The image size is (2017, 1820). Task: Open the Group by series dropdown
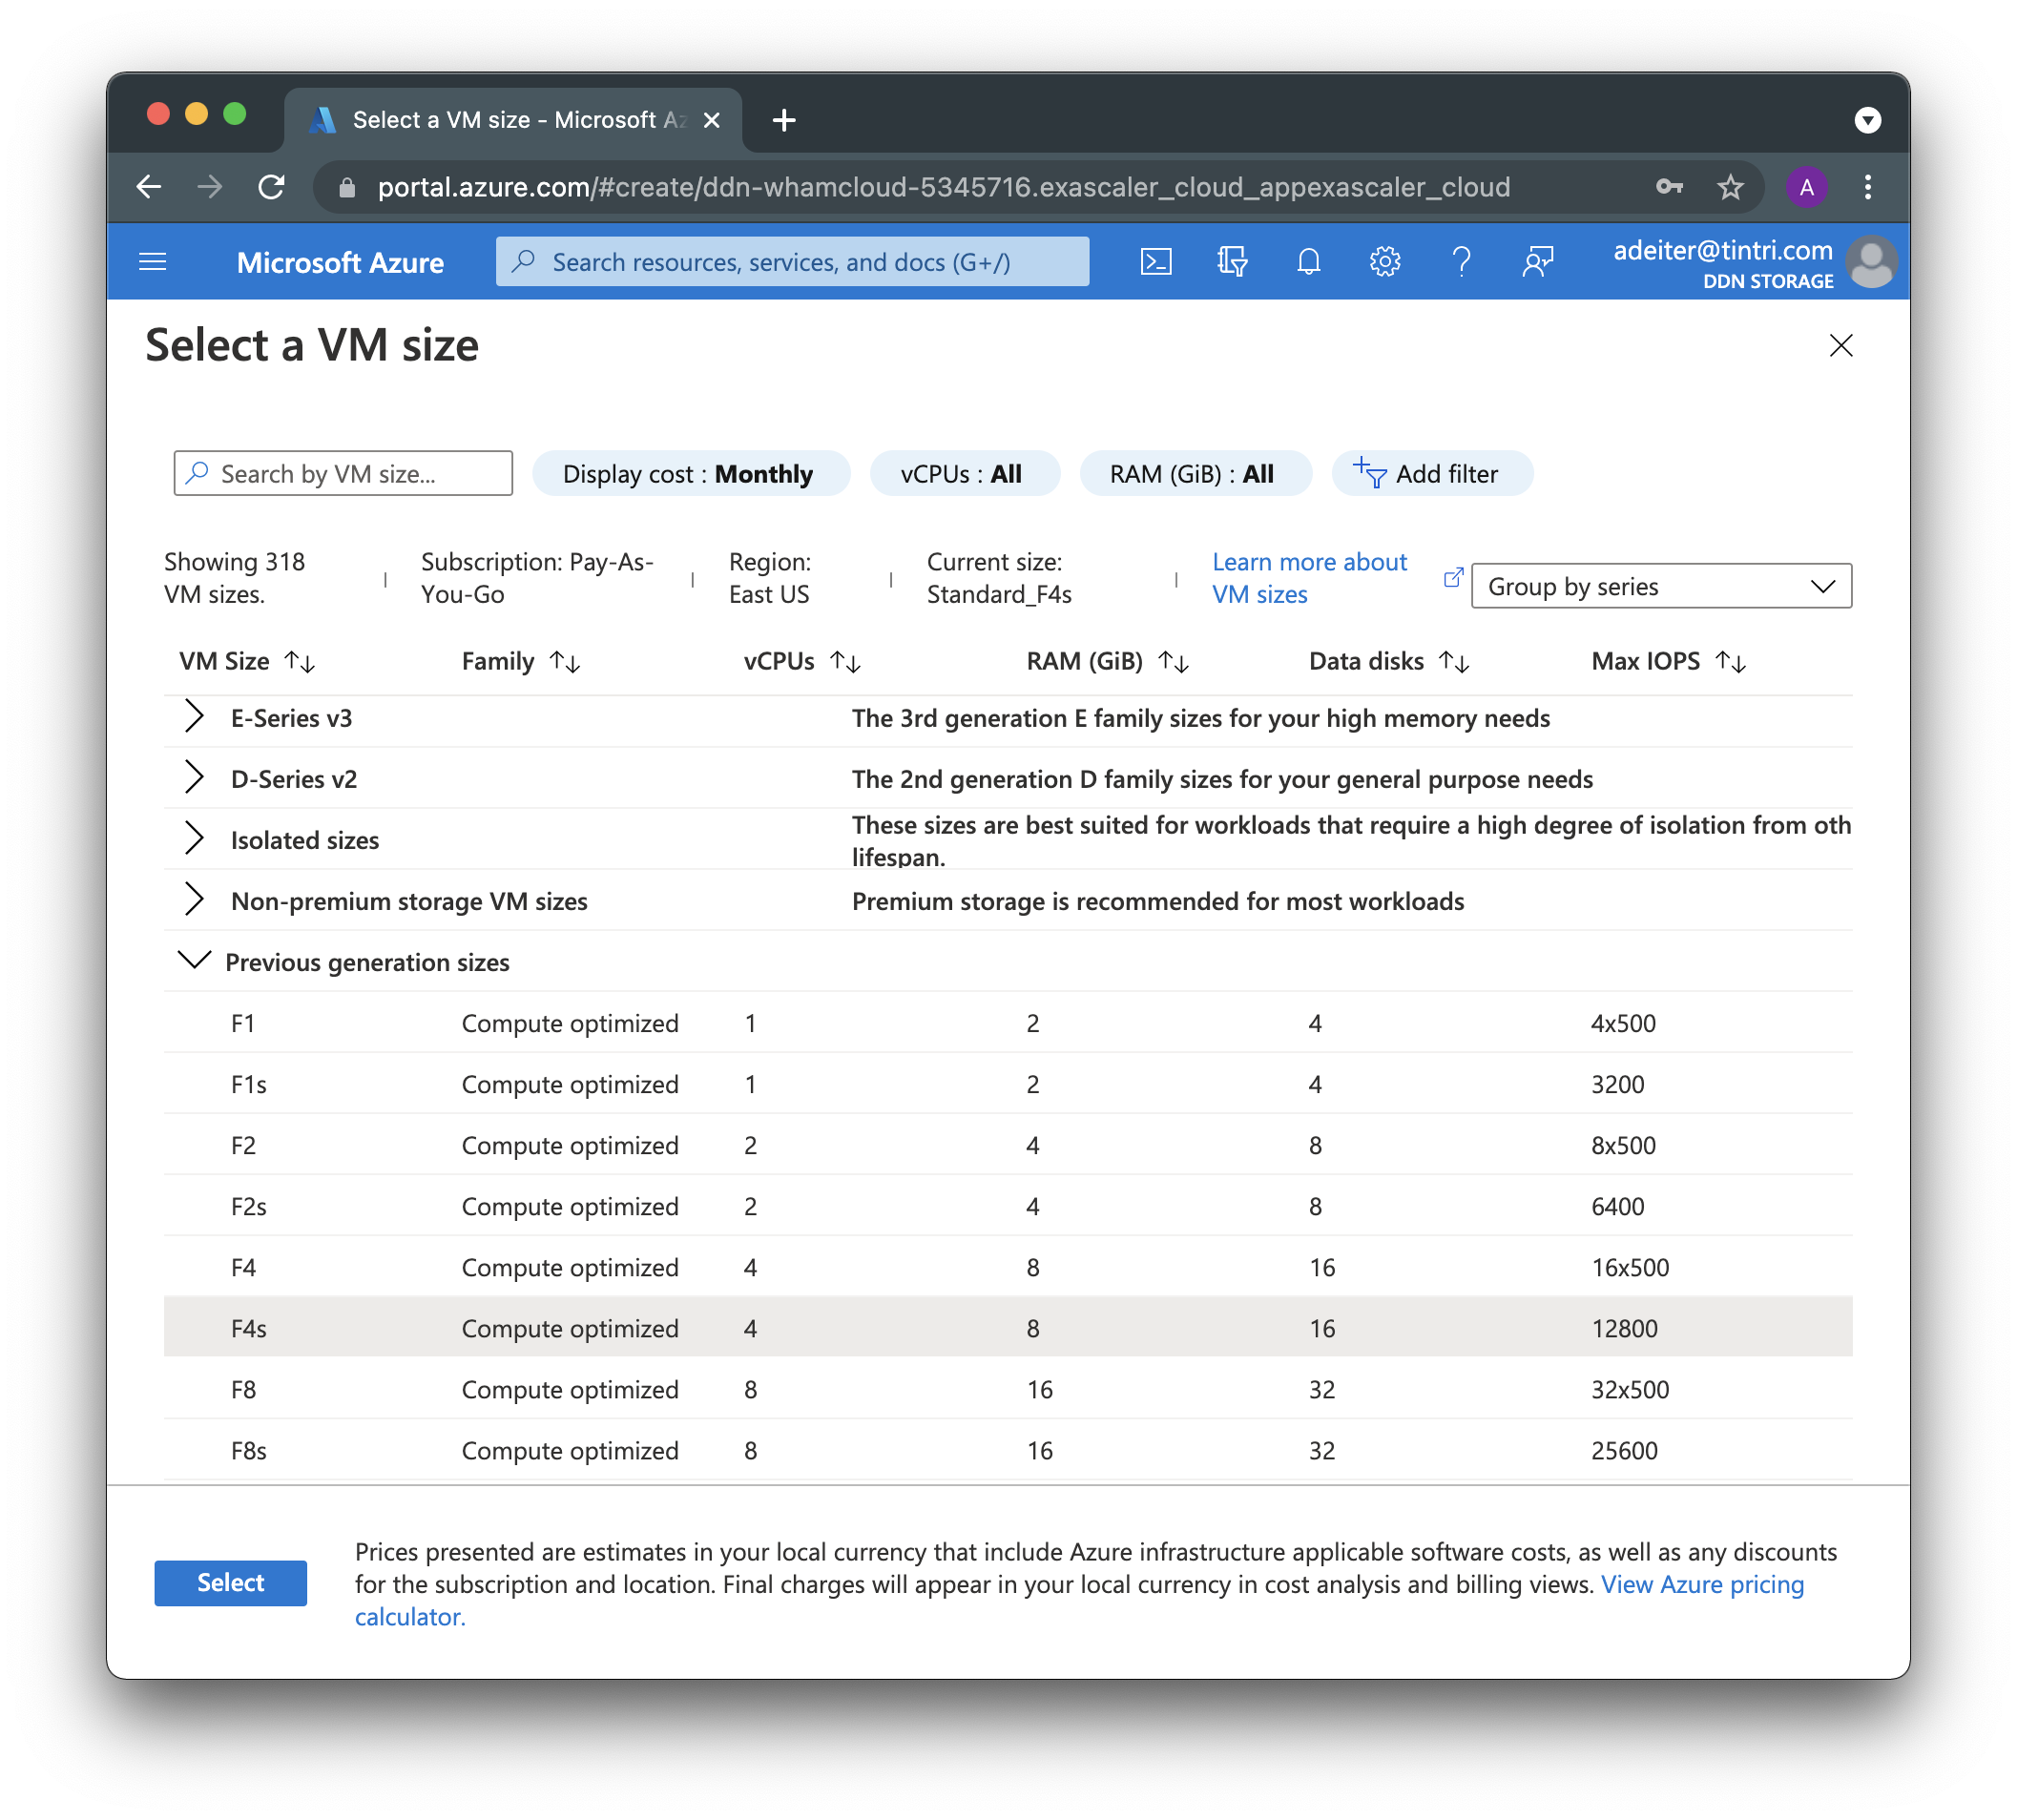(x=1660, y=586)
